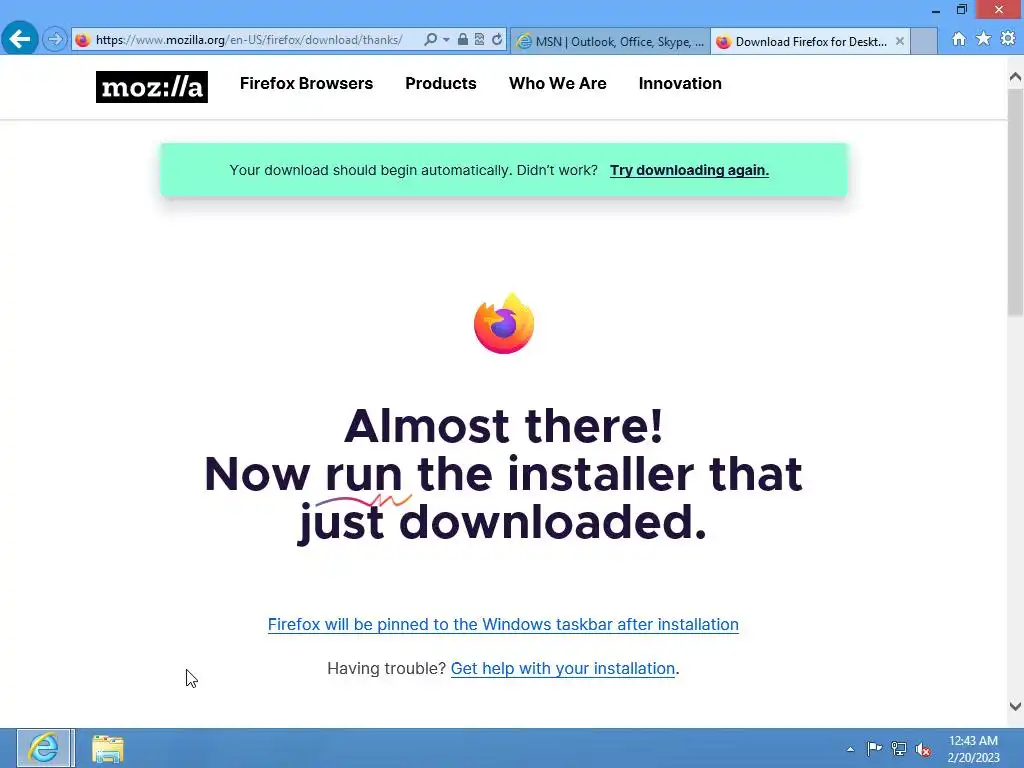
Task: Click the Firefox favicon in the address bar
Action: [x=82, y=40]
